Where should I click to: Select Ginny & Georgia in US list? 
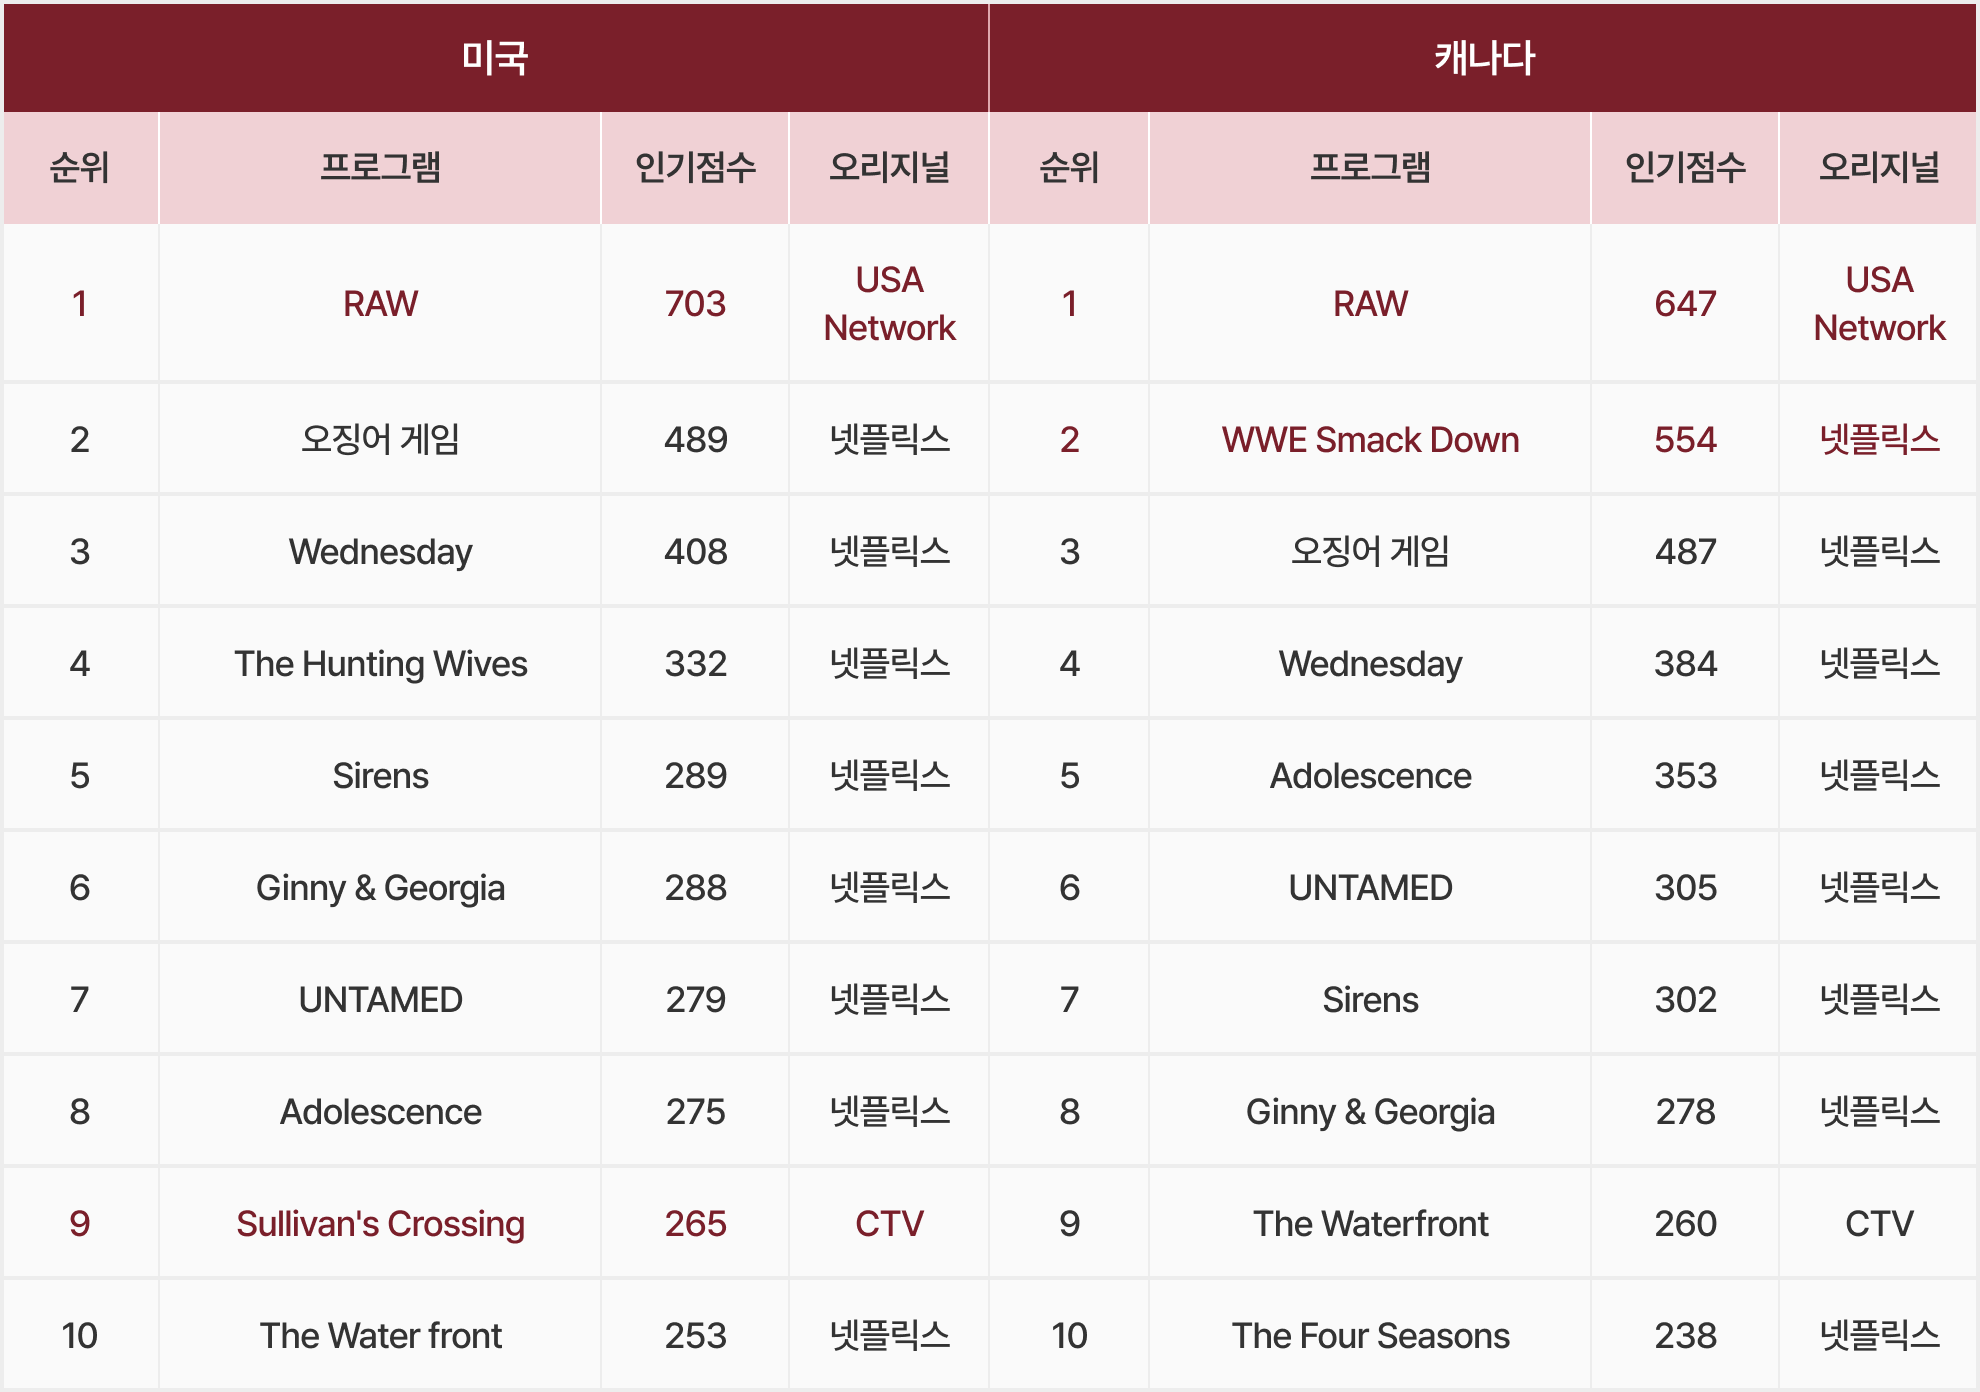coord(380,888)
